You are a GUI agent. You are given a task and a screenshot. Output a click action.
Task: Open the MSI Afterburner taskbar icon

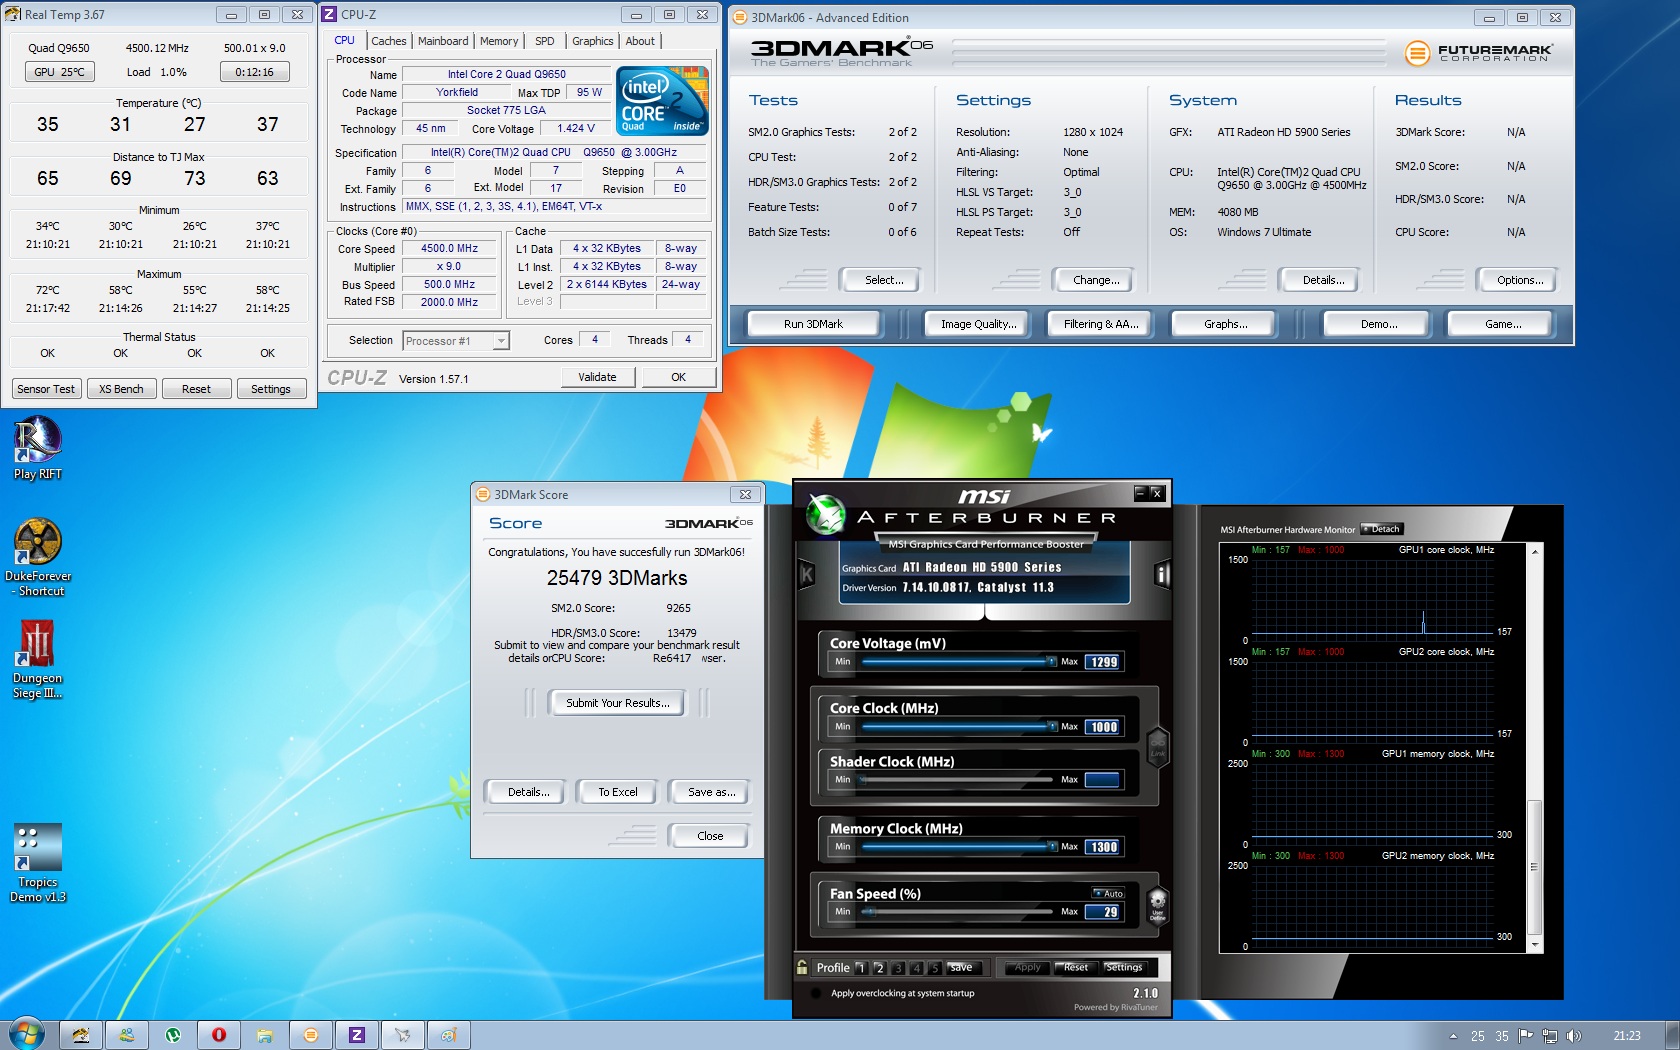coord(402,1035)
